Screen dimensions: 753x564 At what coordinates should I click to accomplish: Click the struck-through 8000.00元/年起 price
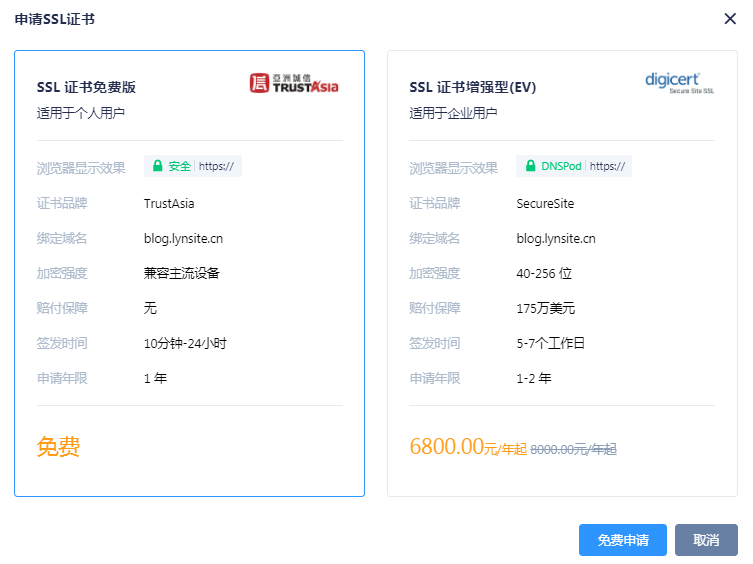(x=573, y=450)
